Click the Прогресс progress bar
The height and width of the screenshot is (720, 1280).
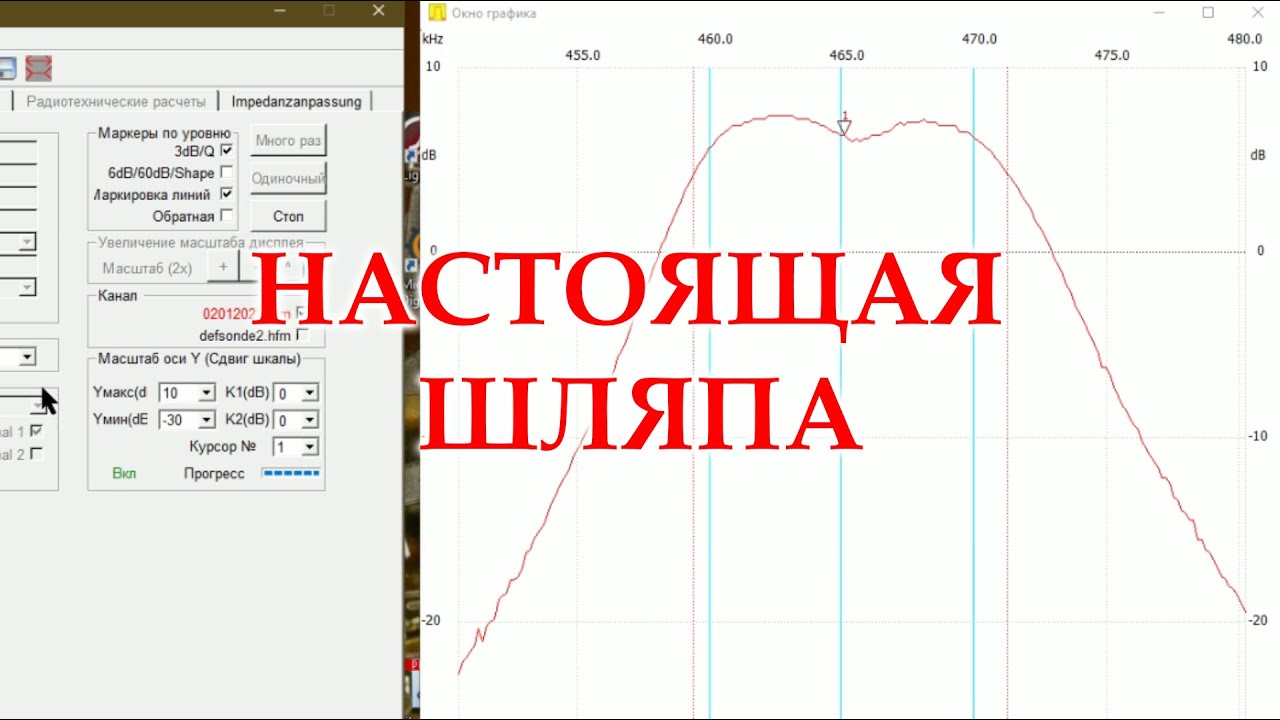pyautogui.click(x=291, y=473)
